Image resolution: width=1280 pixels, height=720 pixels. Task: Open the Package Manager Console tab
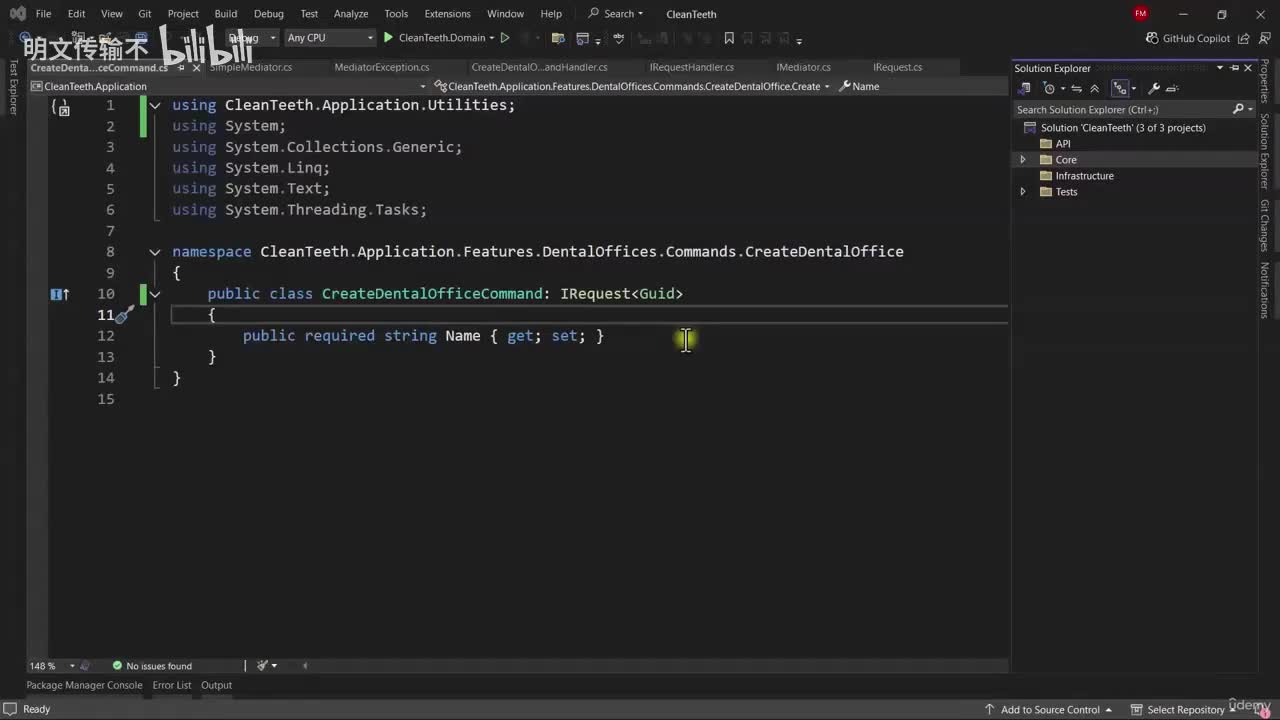pyautogui.click(x=84, y=685)
